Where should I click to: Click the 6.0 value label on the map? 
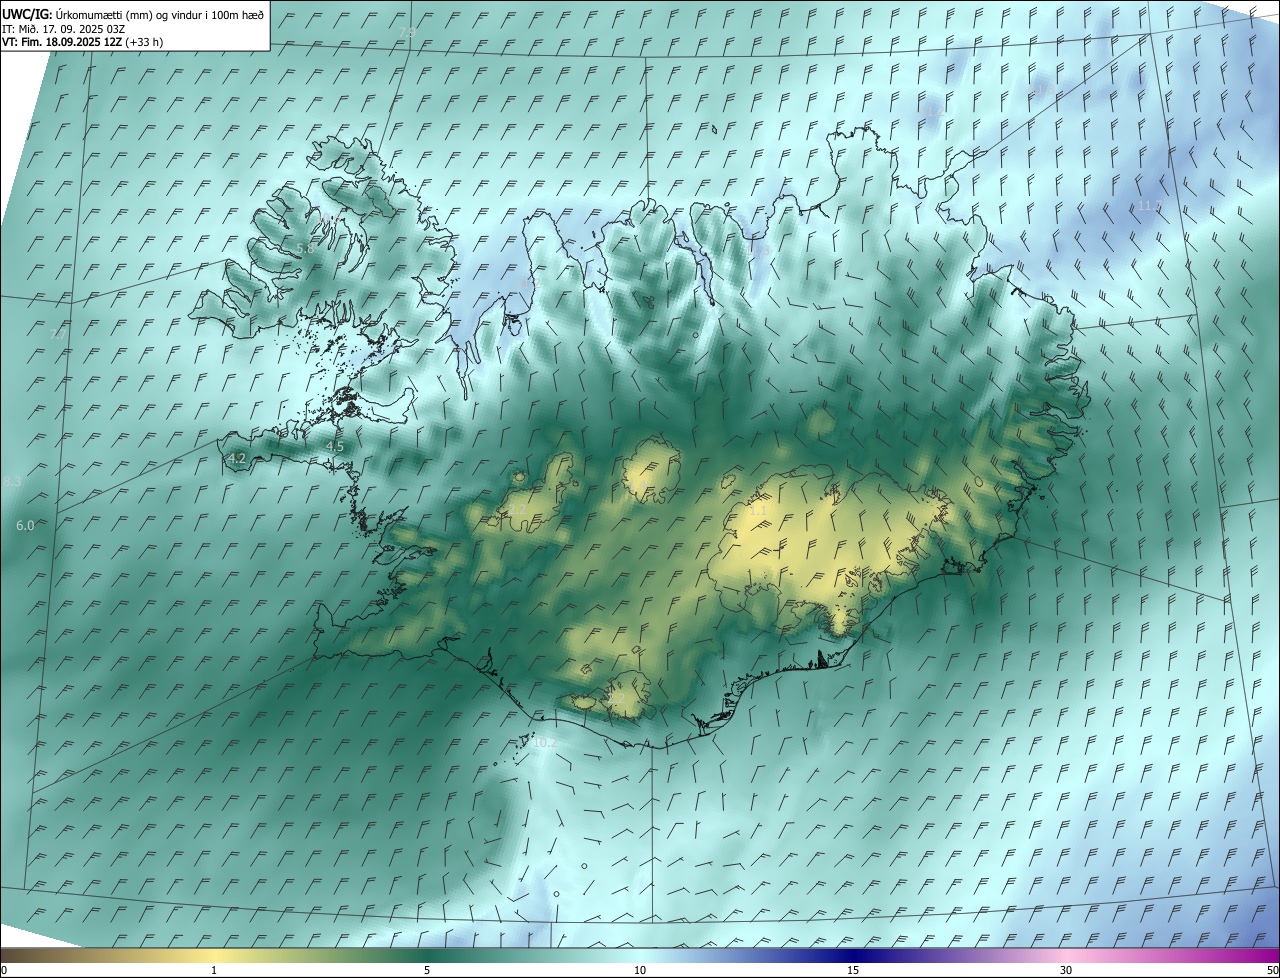[x=25, y=526]
